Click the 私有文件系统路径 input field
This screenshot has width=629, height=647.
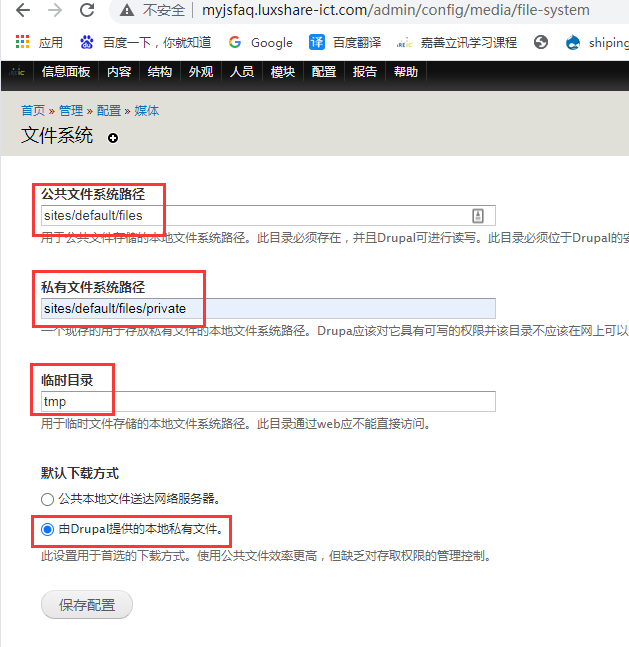click(x=268, y=308)
